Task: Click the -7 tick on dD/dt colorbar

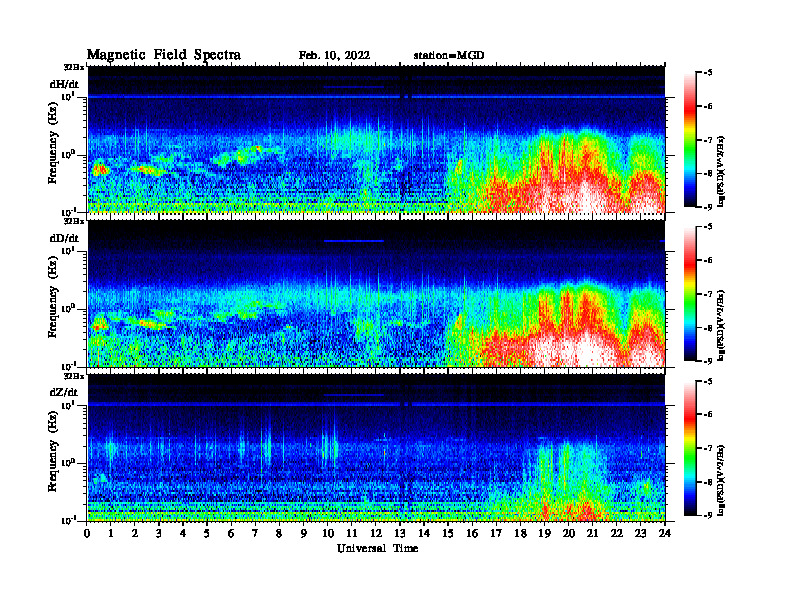Action: (x=708, y=294)
